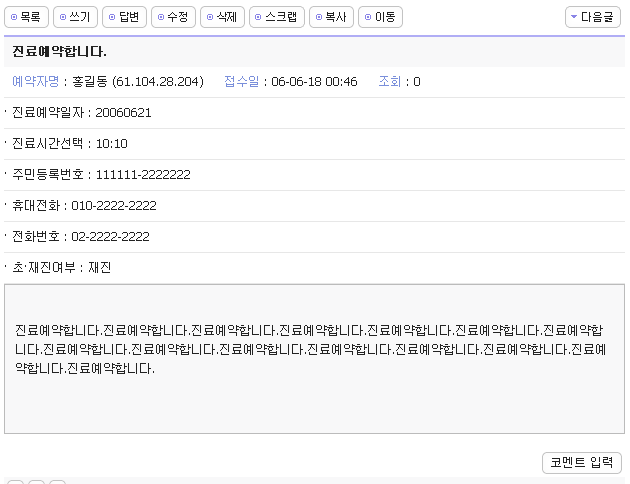
Task: Click the 예약자명 label
Action: pos(36,81)
